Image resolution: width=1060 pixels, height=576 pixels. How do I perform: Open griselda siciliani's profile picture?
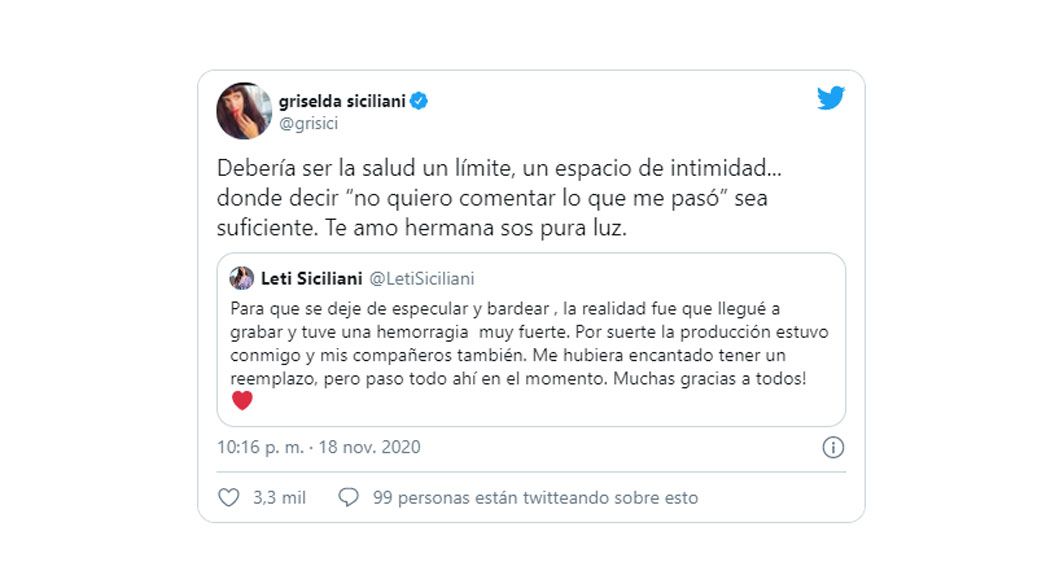244,111
